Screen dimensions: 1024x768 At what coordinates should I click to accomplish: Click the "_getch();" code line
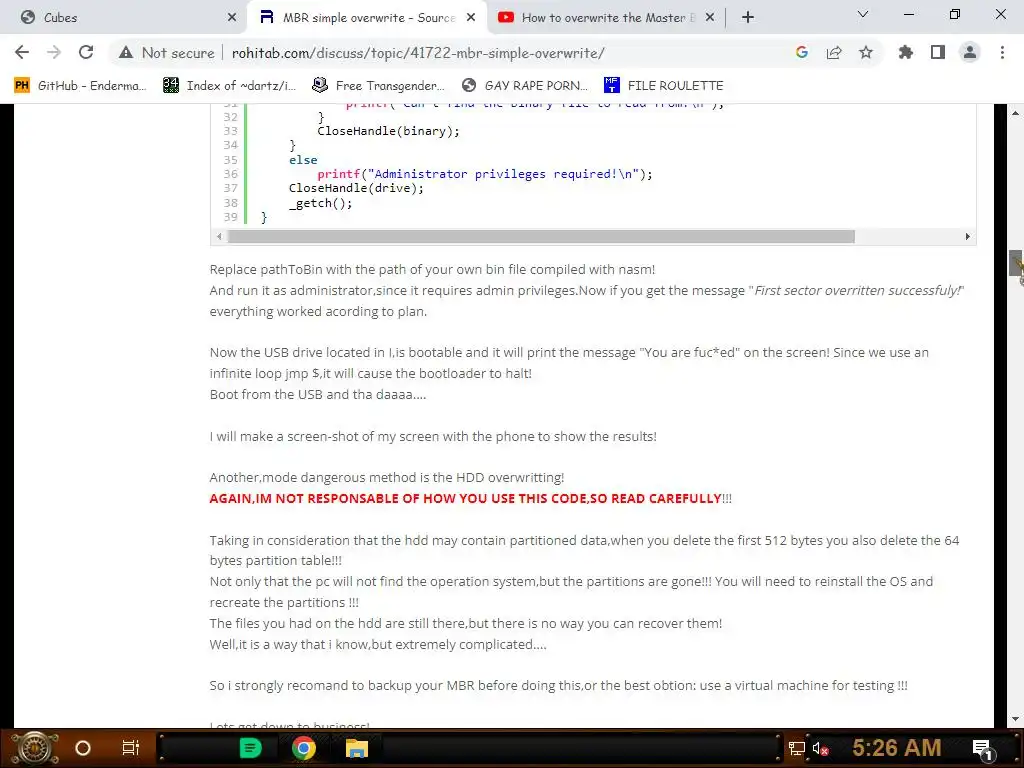(321, 203)
